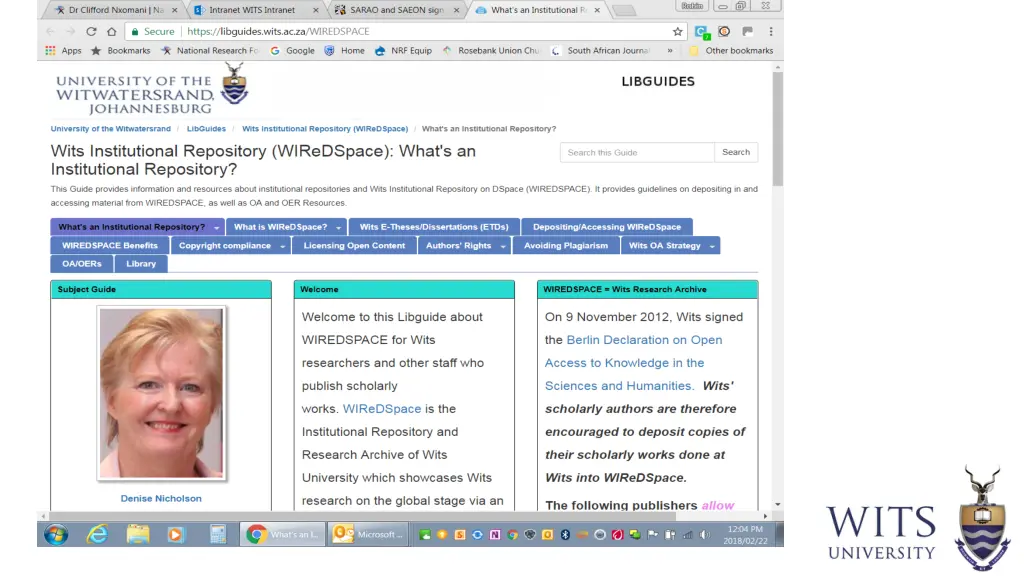The width and height of the screenshot is (1024, 576).
Task: Open Depositing/Accessing WIReDSpace tab
Action: (607, 227)
